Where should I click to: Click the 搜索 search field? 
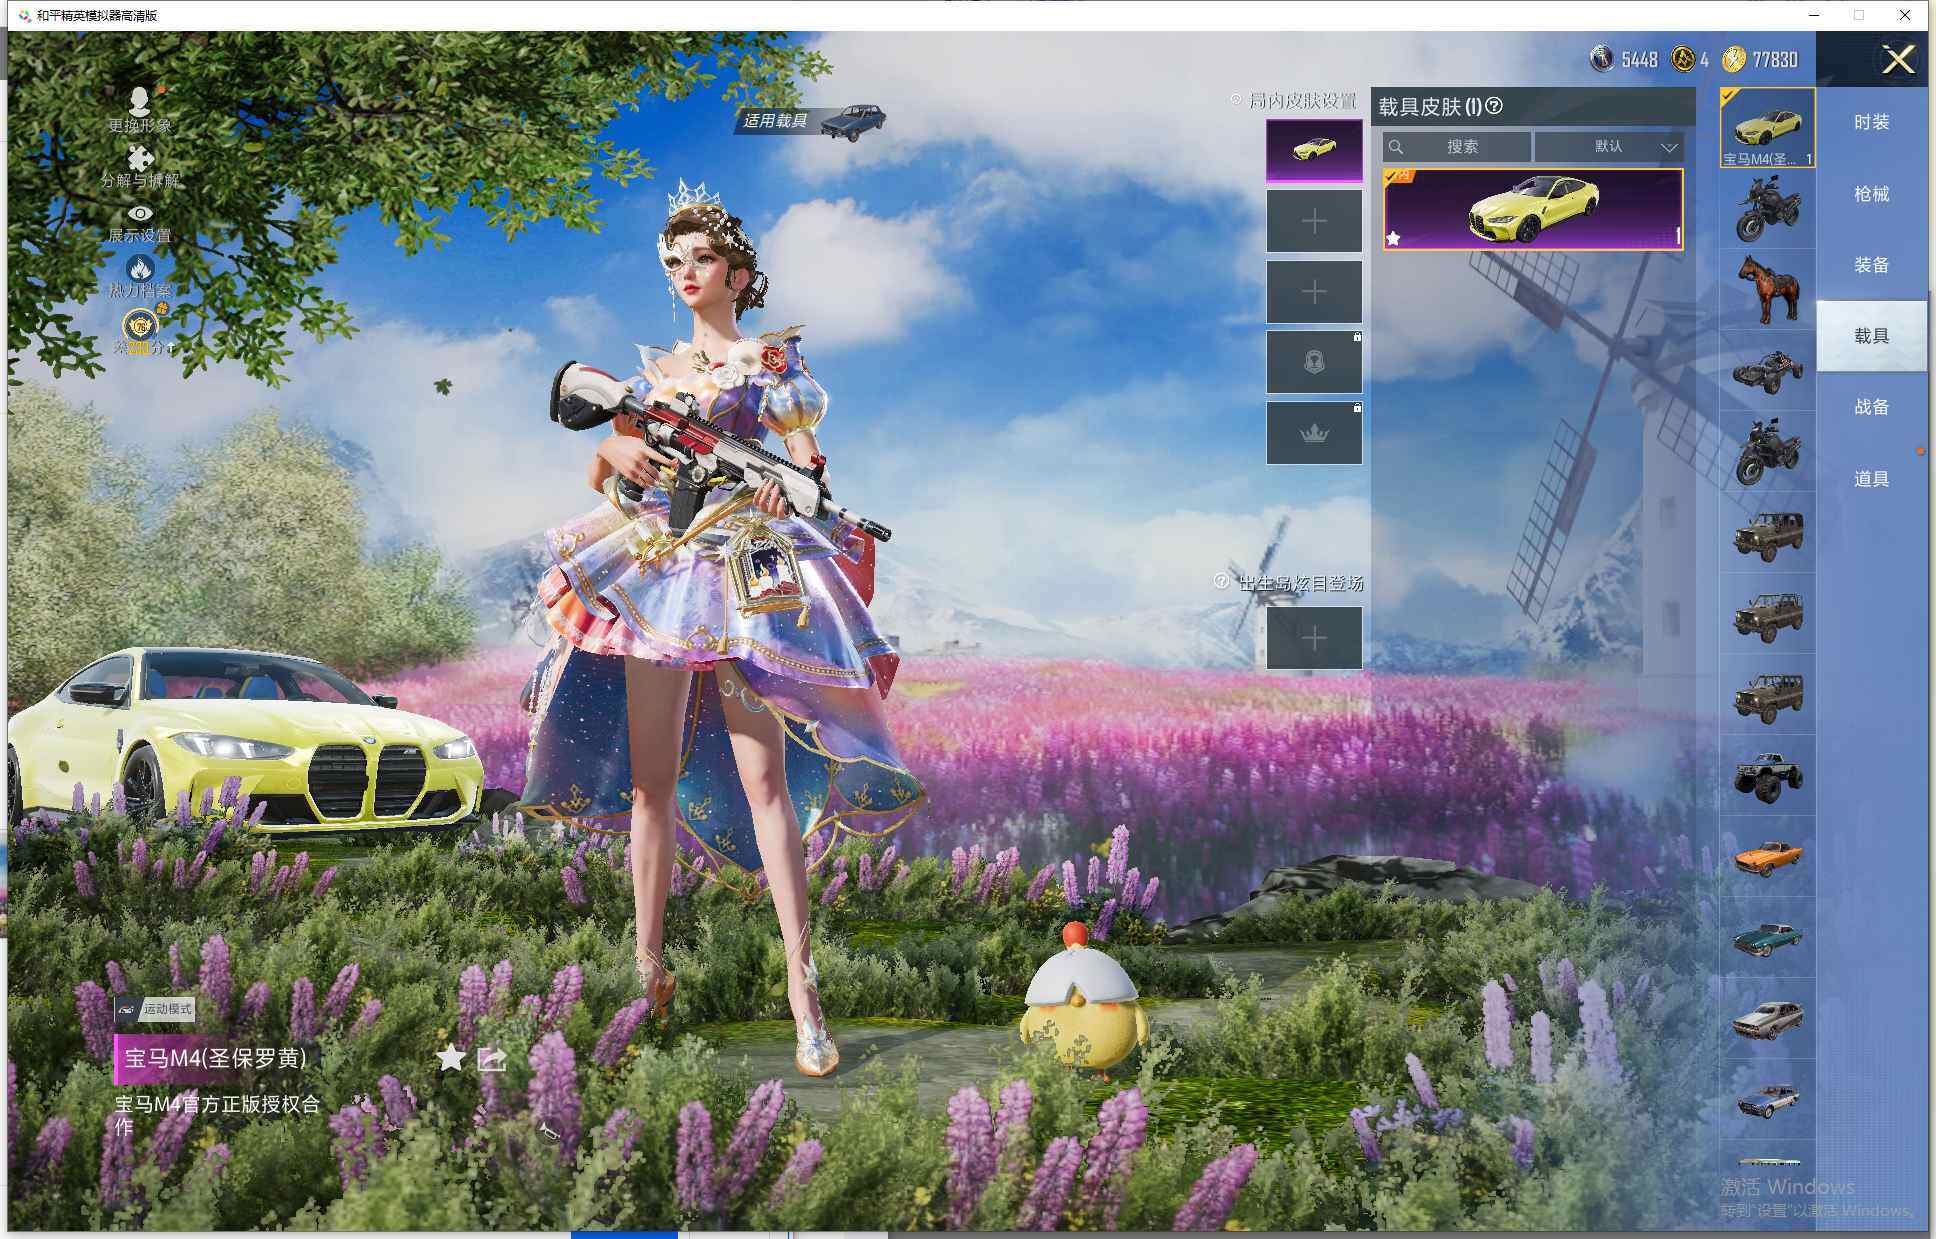point(1457,147)
